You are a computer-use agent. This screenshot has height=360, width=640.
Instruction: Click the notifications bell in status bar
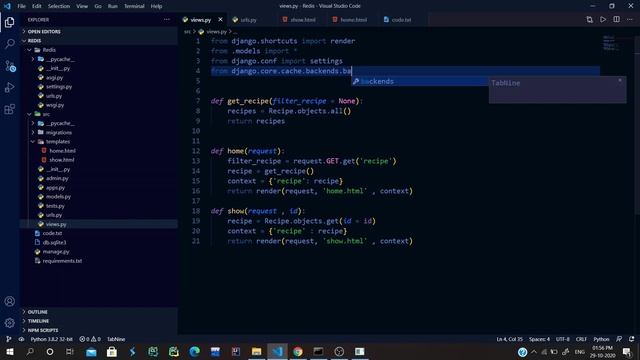tap(632, 339)
